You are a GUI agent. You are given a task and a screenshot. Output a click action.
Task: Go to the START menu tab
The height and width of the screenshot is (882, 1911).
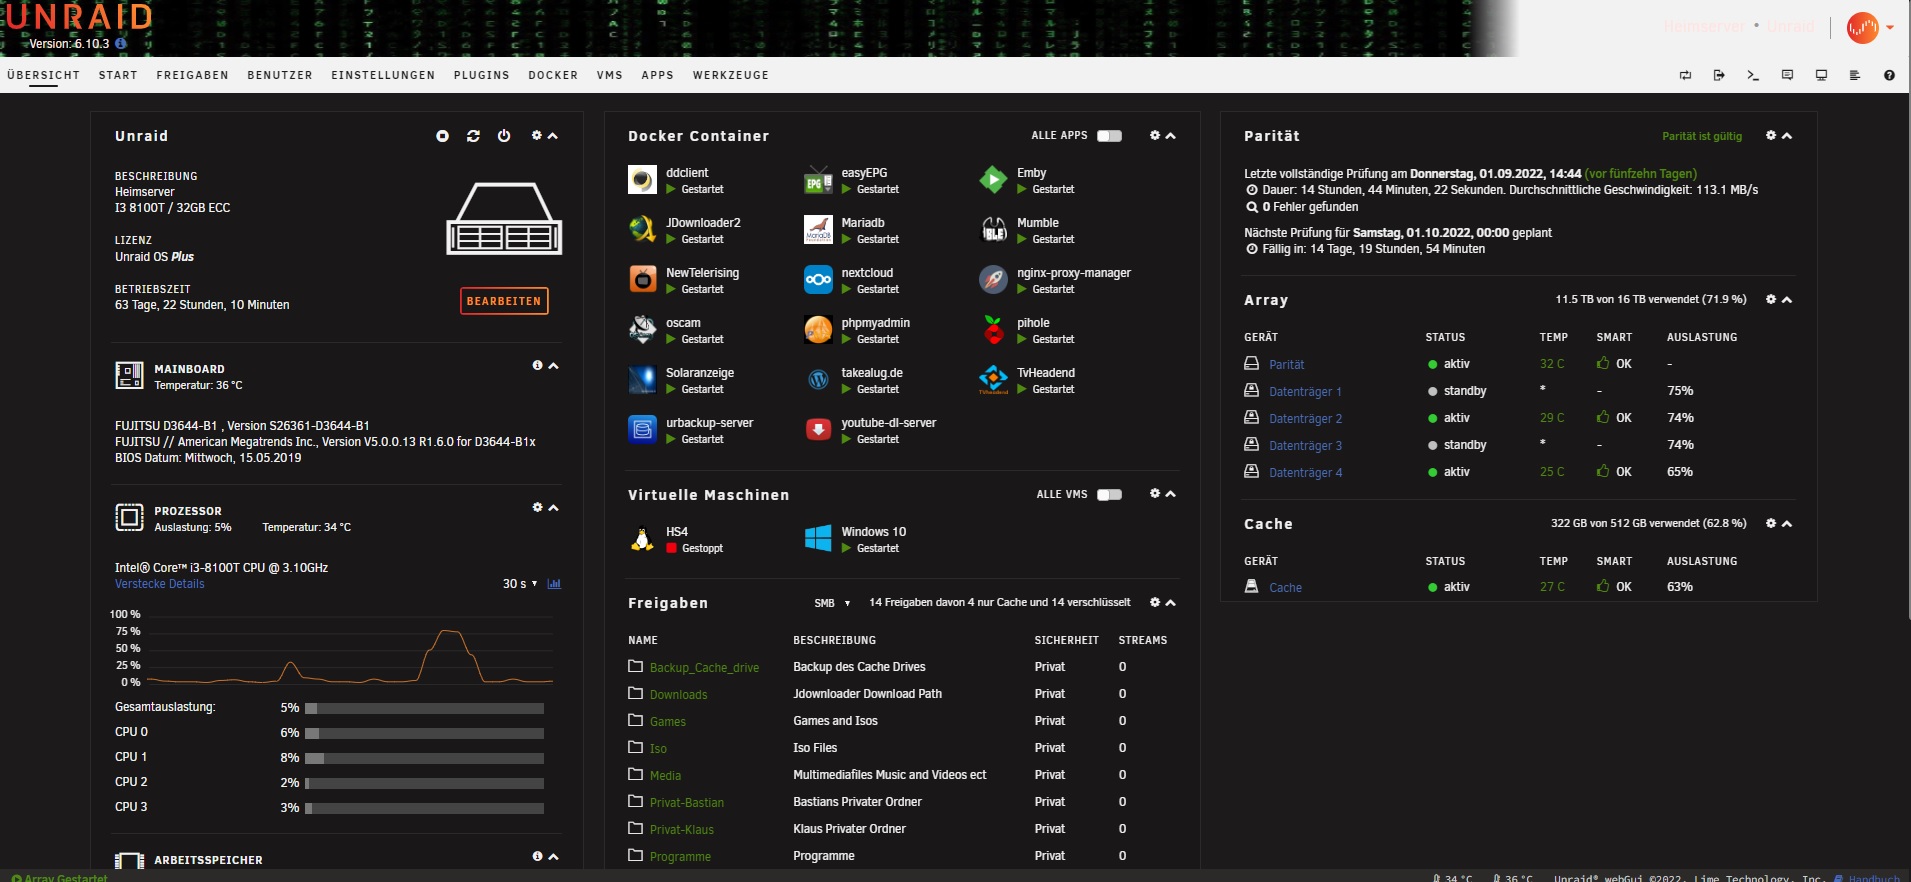118,75
